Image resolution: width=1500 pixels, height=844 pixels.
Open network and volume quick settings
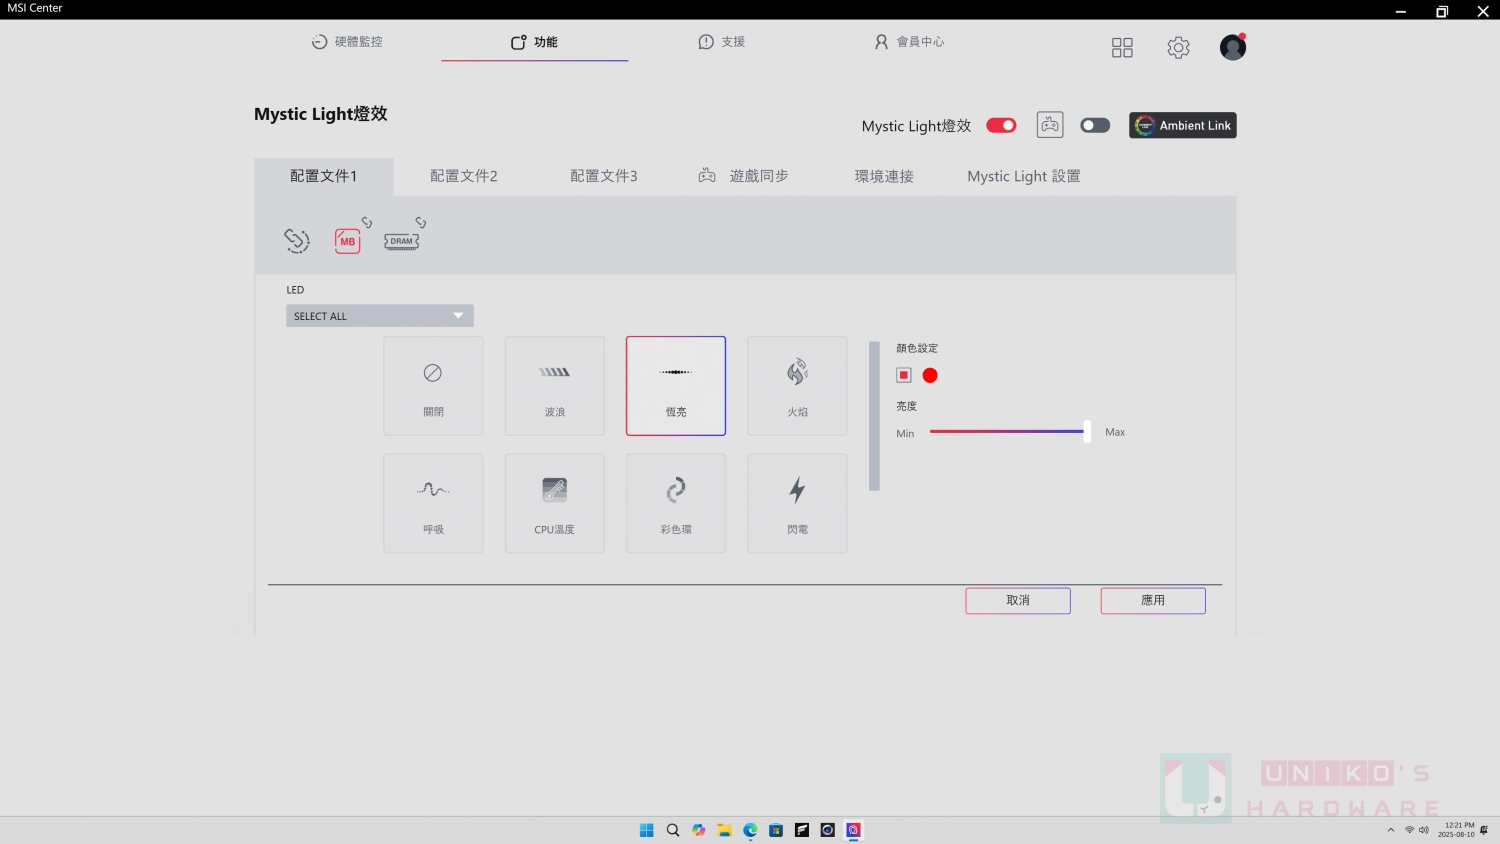click(x=1416, y=830)
